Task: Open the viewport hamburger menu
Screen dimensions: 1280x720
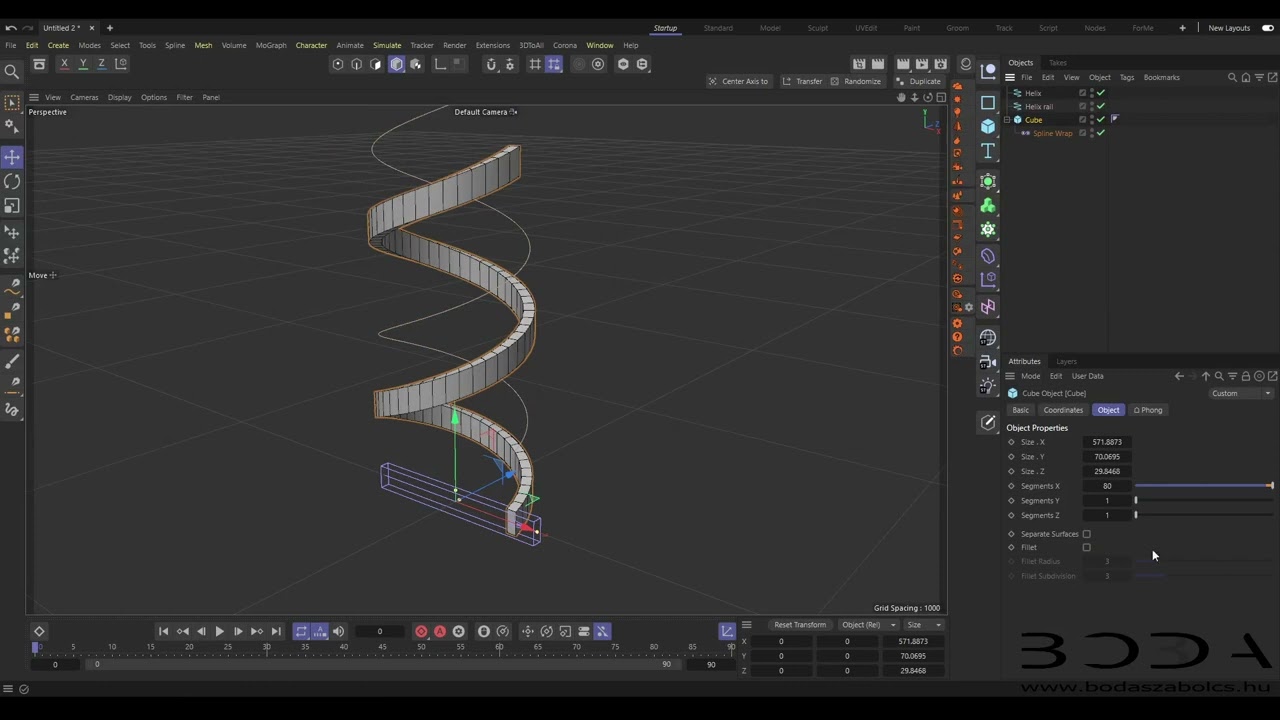Action: pos(33,97)
